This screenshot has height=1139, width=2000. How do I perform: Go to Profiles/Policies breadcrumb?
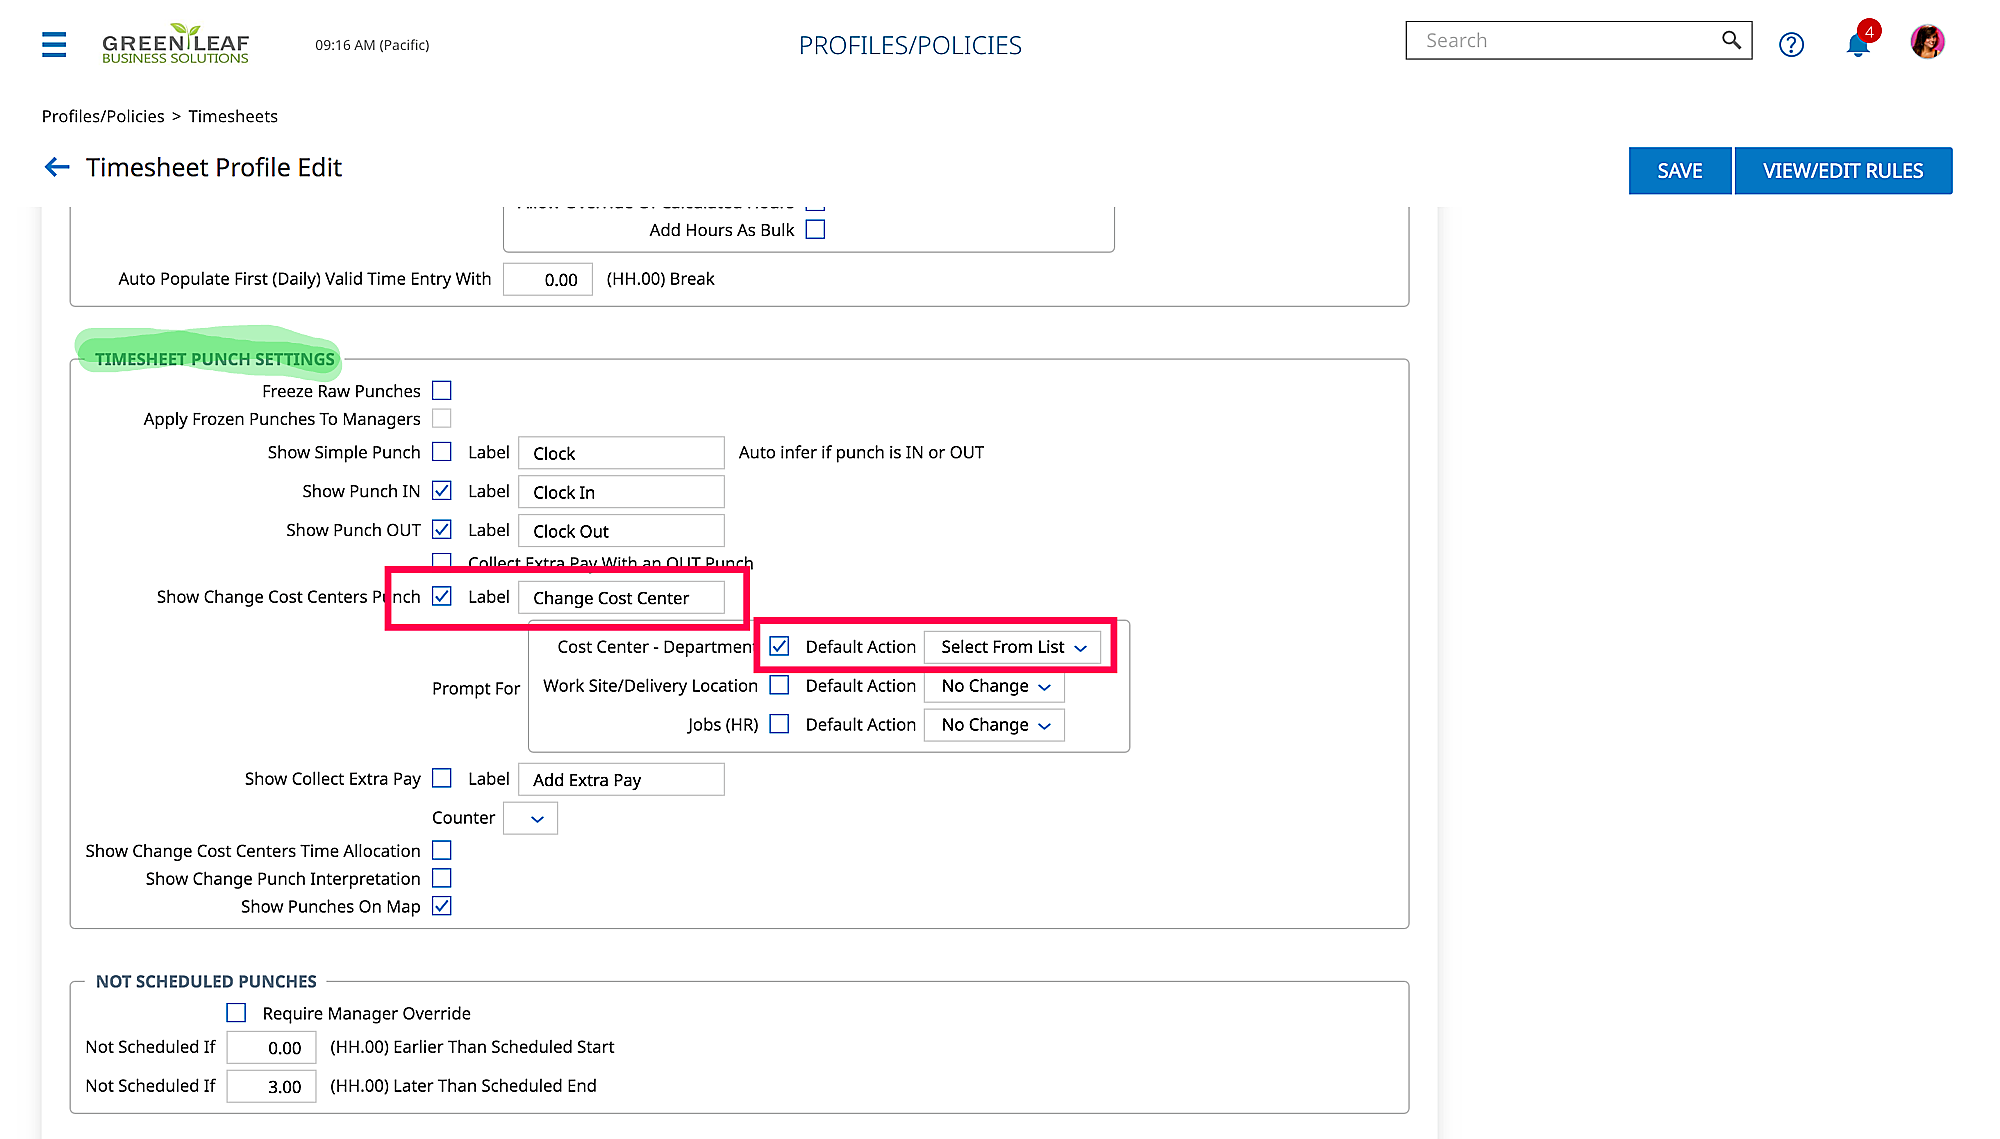[x=103, y=116]
